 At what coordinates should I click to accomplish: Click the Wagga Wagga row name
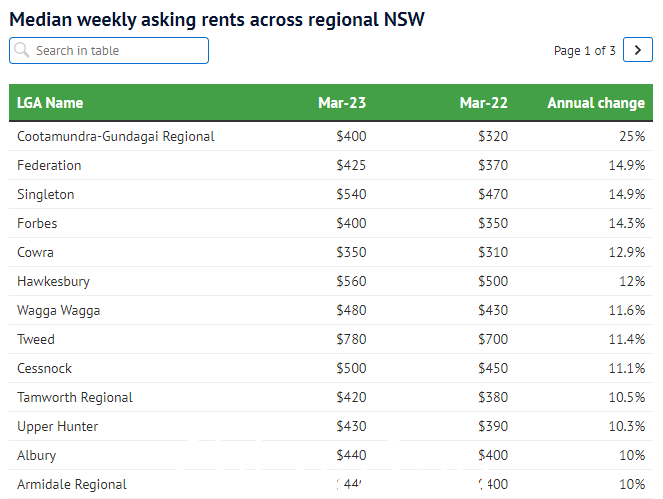click(59, 310)
